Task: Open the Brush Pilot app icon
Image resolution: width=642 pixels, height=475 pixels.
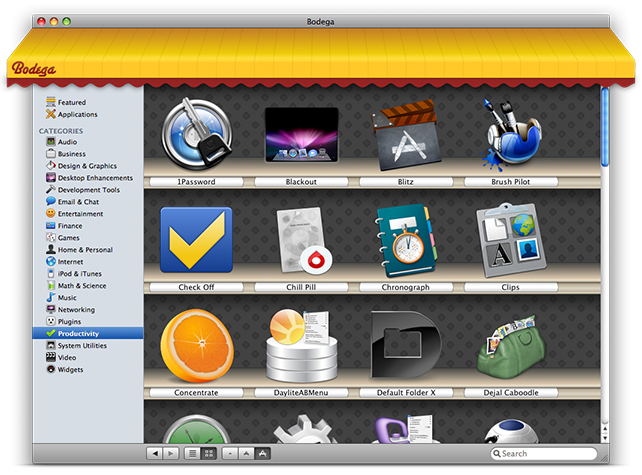Action: [x=511, y=135]
